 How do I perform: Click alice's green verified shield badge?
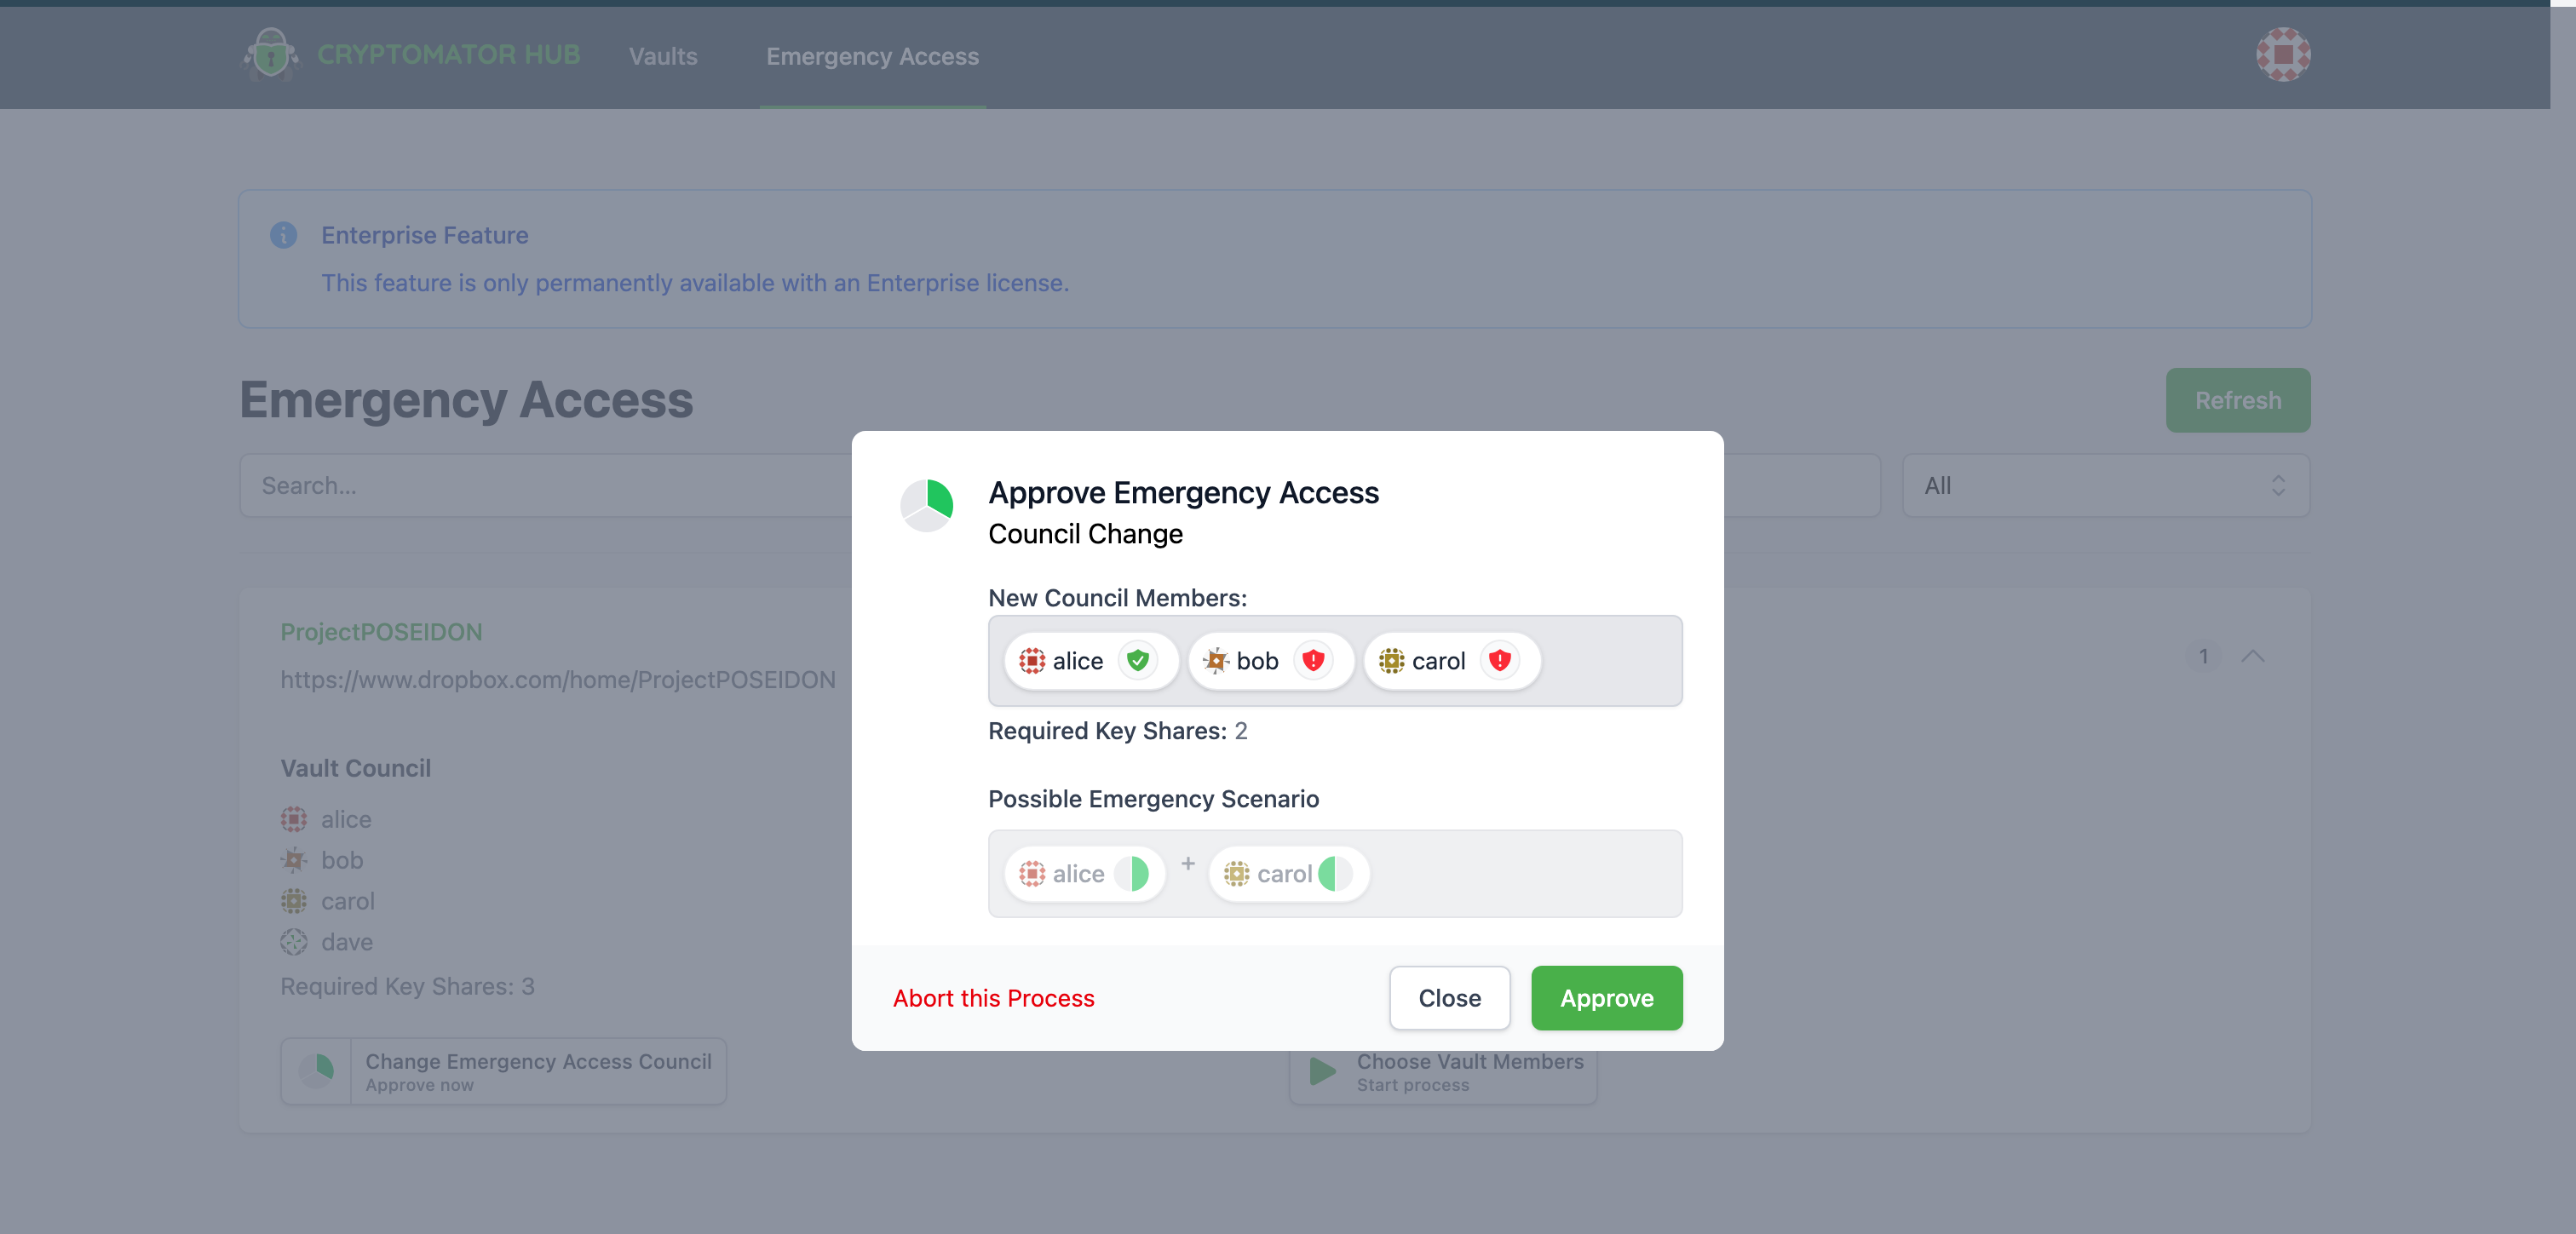[x=1139, y=661]
